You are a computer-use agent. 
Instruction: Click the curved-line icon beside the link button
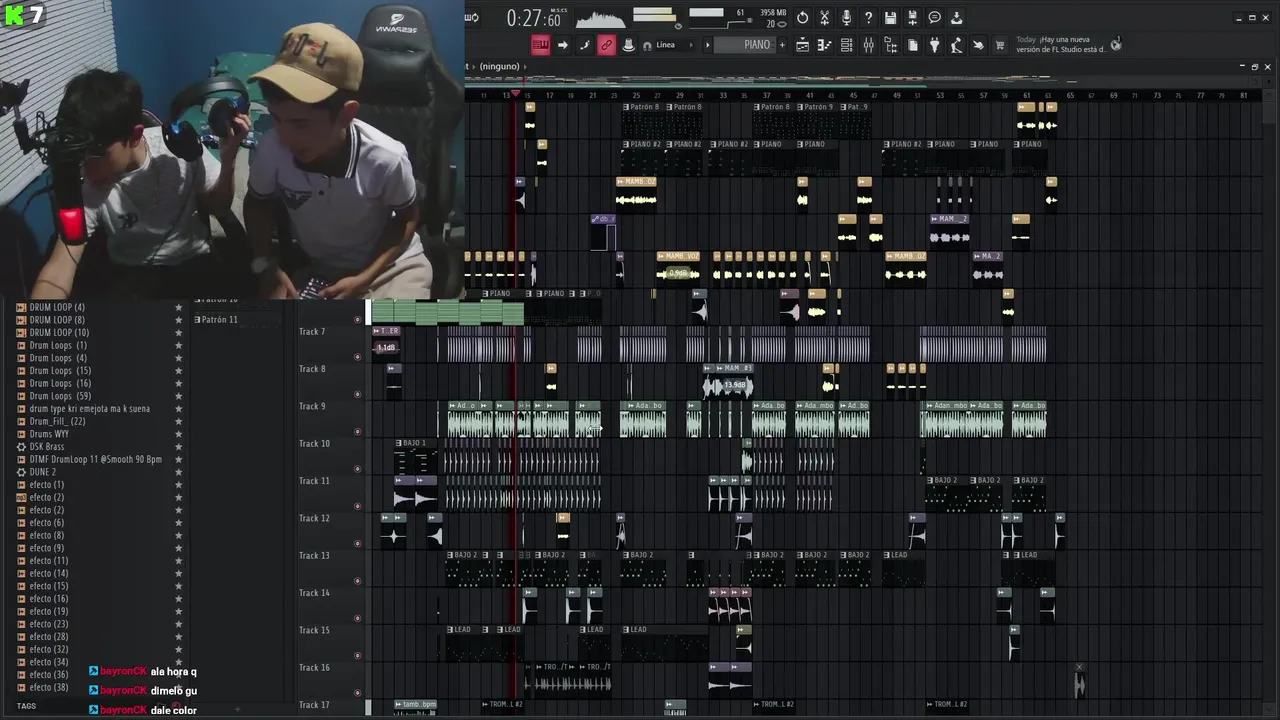point(584,45)
